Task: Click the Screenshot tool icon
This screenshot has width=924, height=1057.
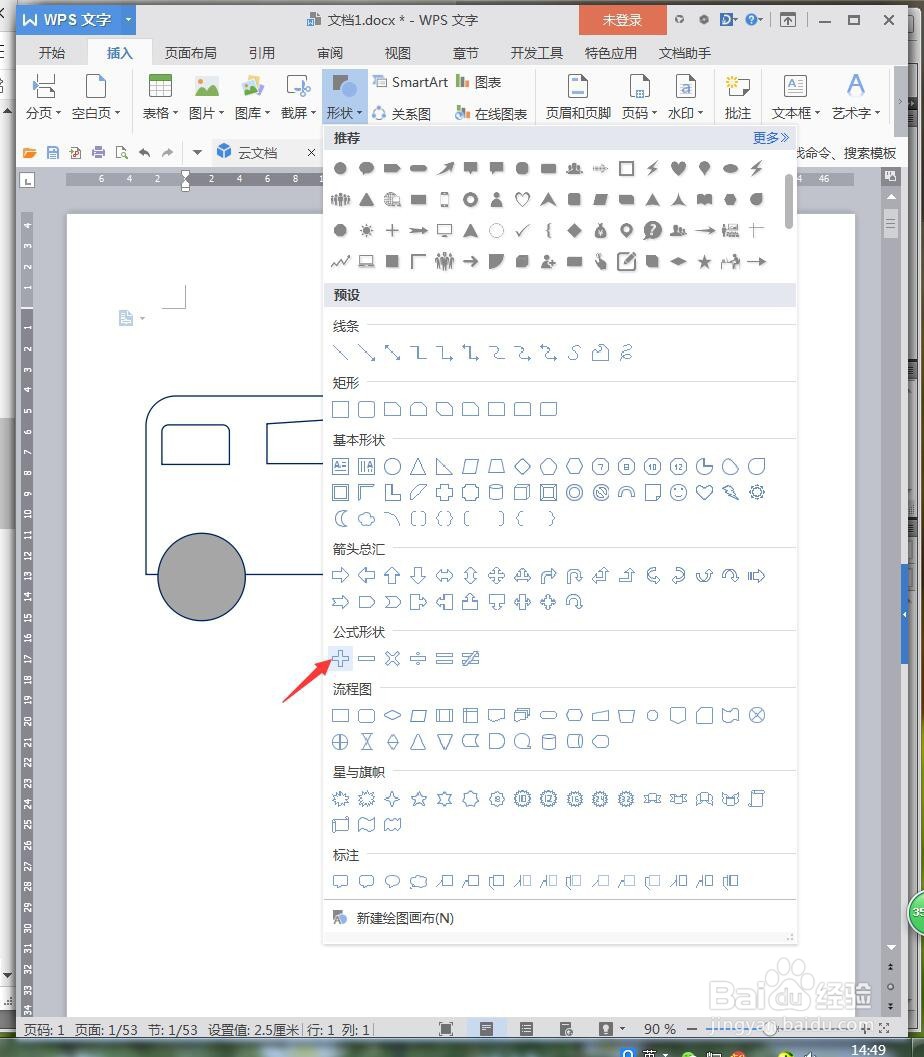Action: [298, 87]
